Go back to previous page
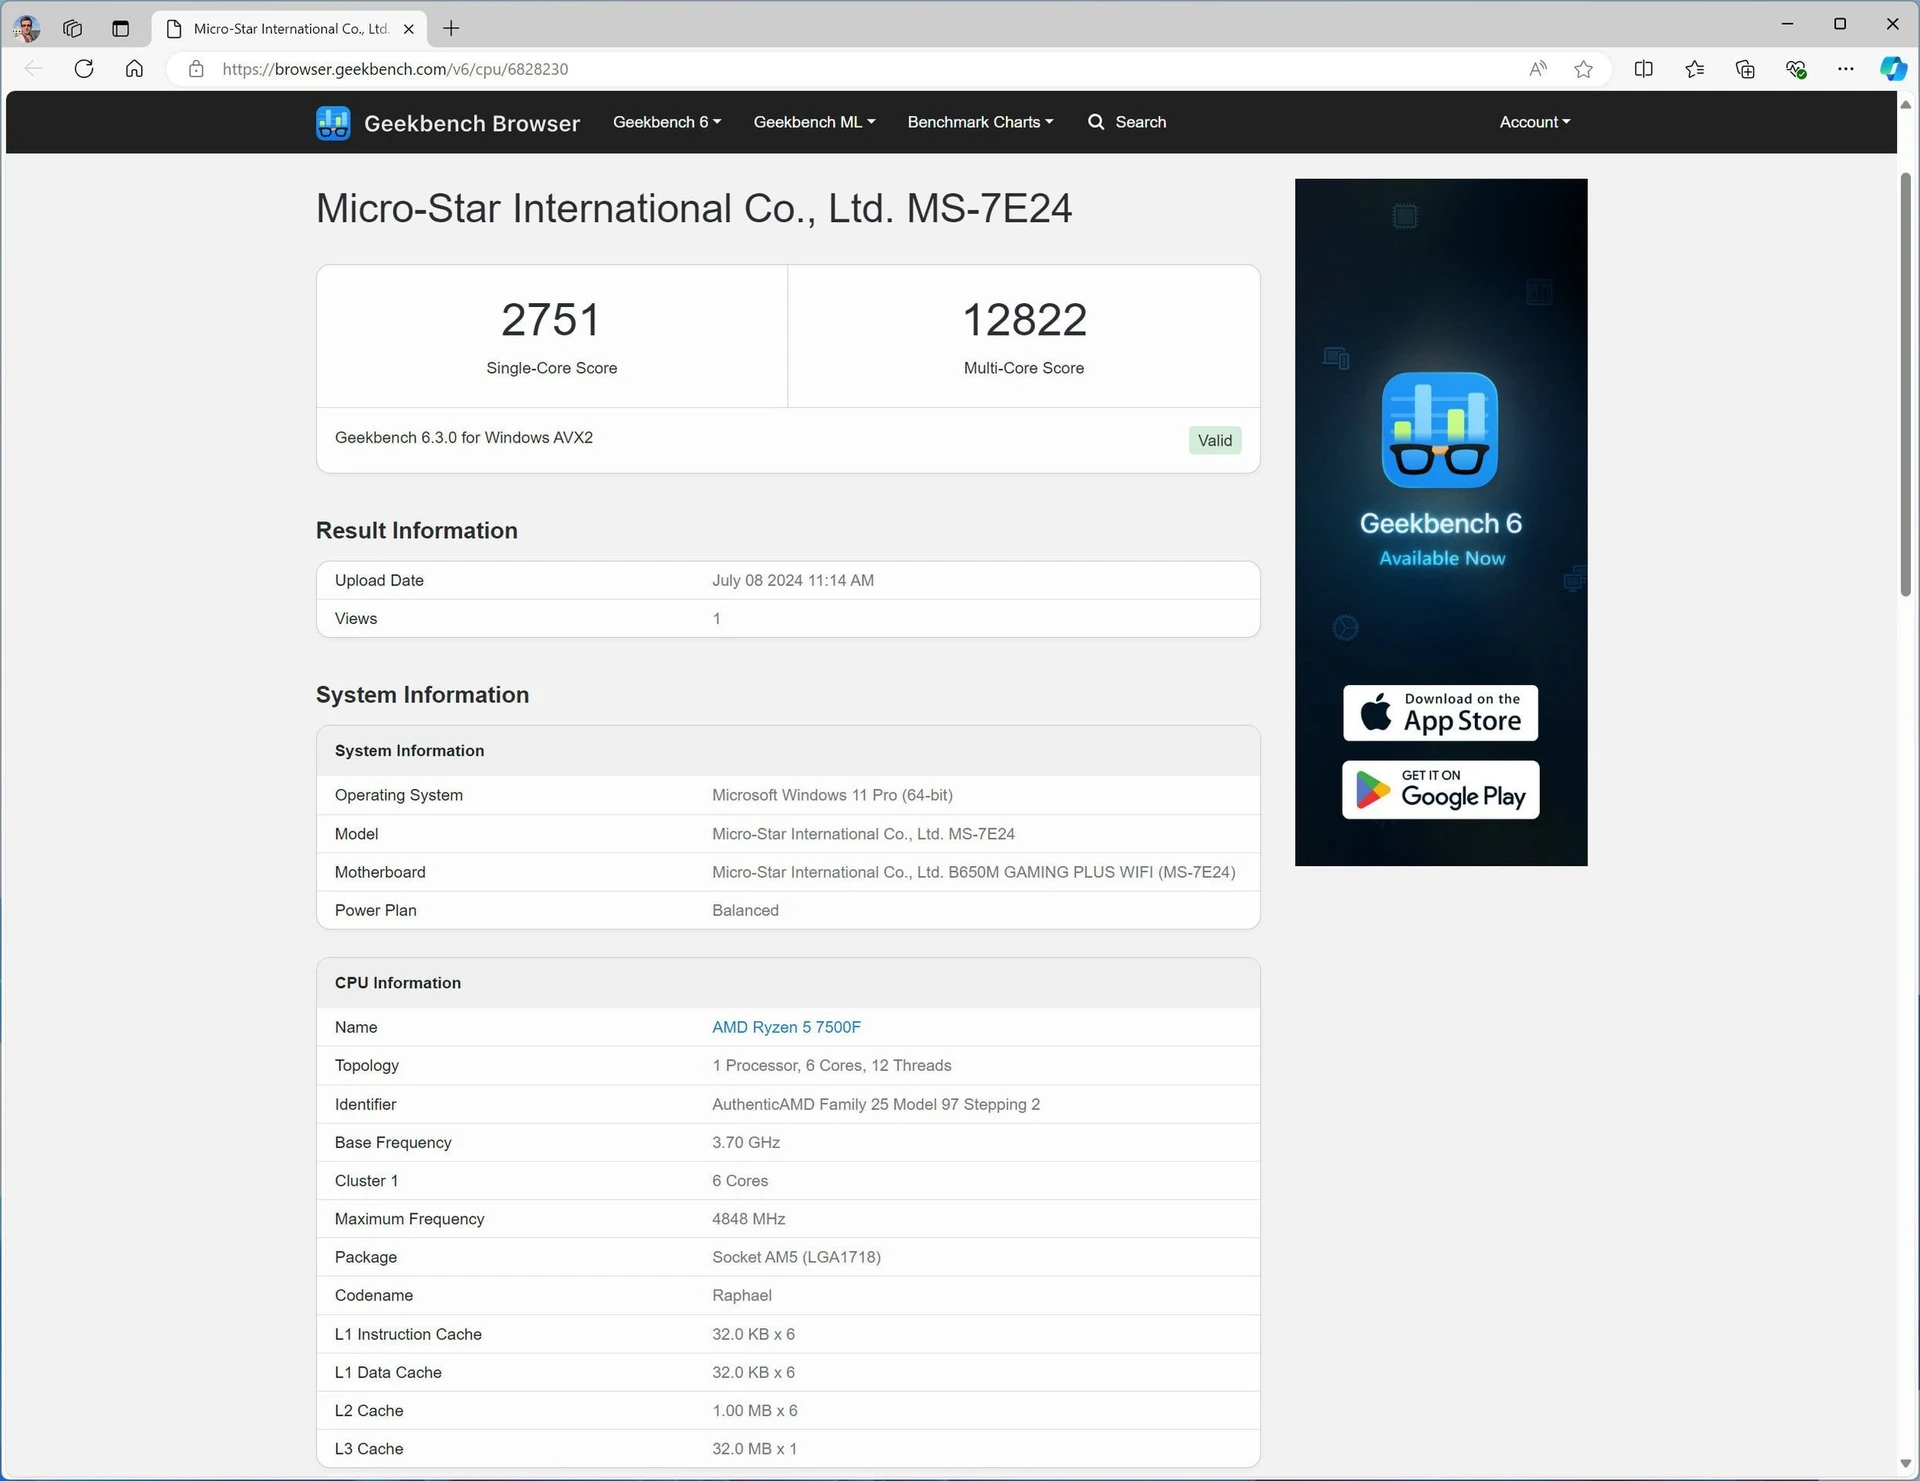Viewport: 1920px width, 1481px height. 33,69
